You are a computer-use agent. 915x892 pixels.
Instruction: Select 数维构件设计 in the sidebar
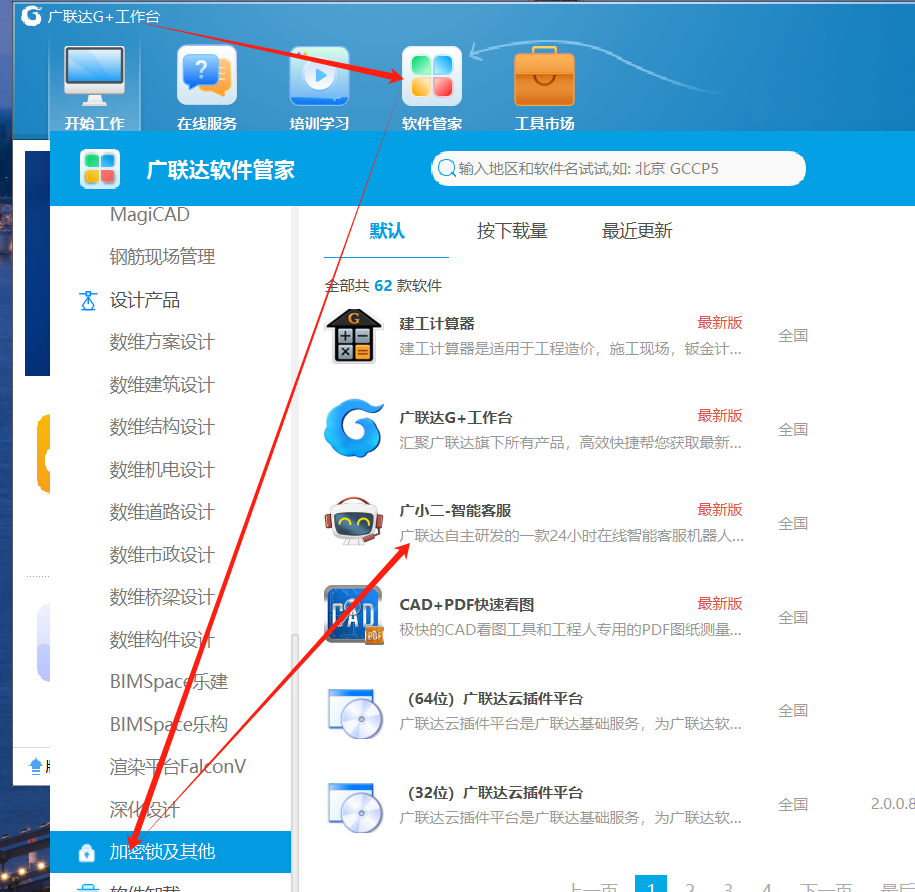pyautogui.click(x=162, y=640)
